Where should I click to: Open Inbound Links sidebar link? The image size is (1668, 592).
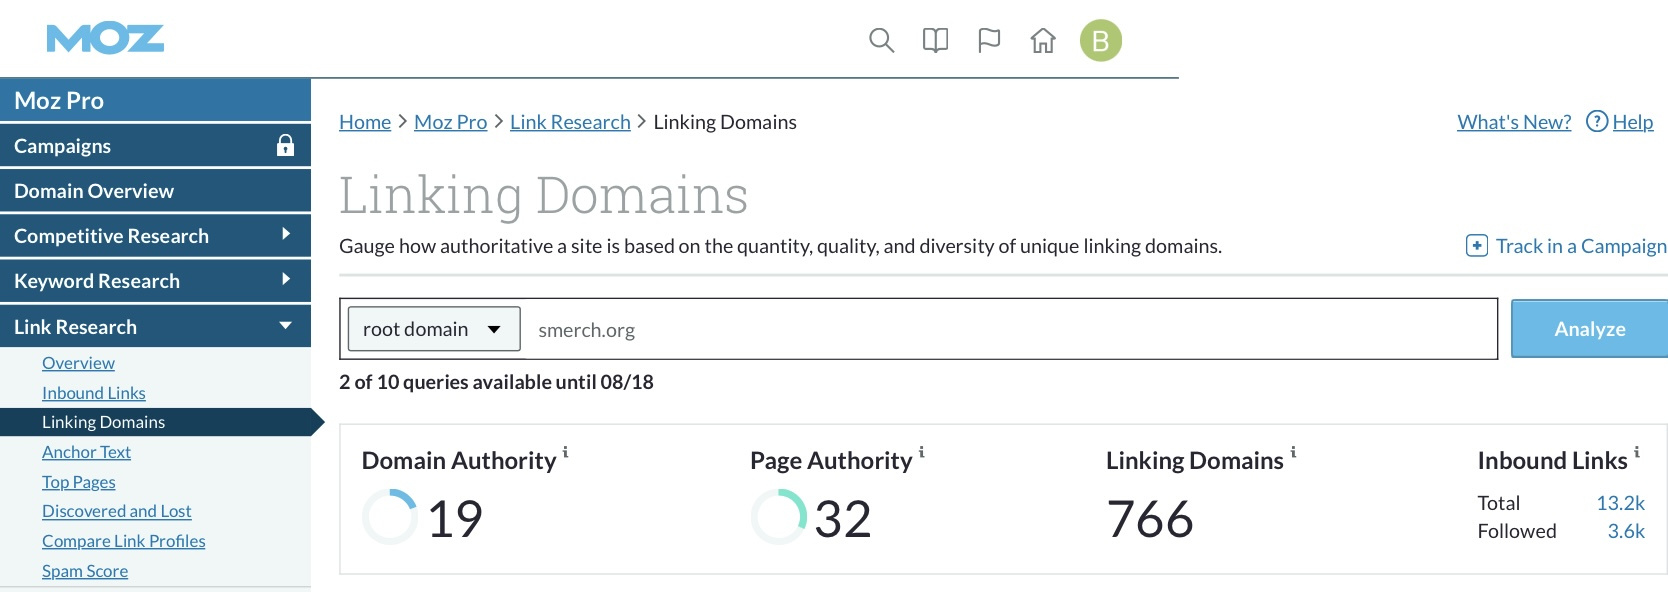pyautogui.click(x=94, y=393)
